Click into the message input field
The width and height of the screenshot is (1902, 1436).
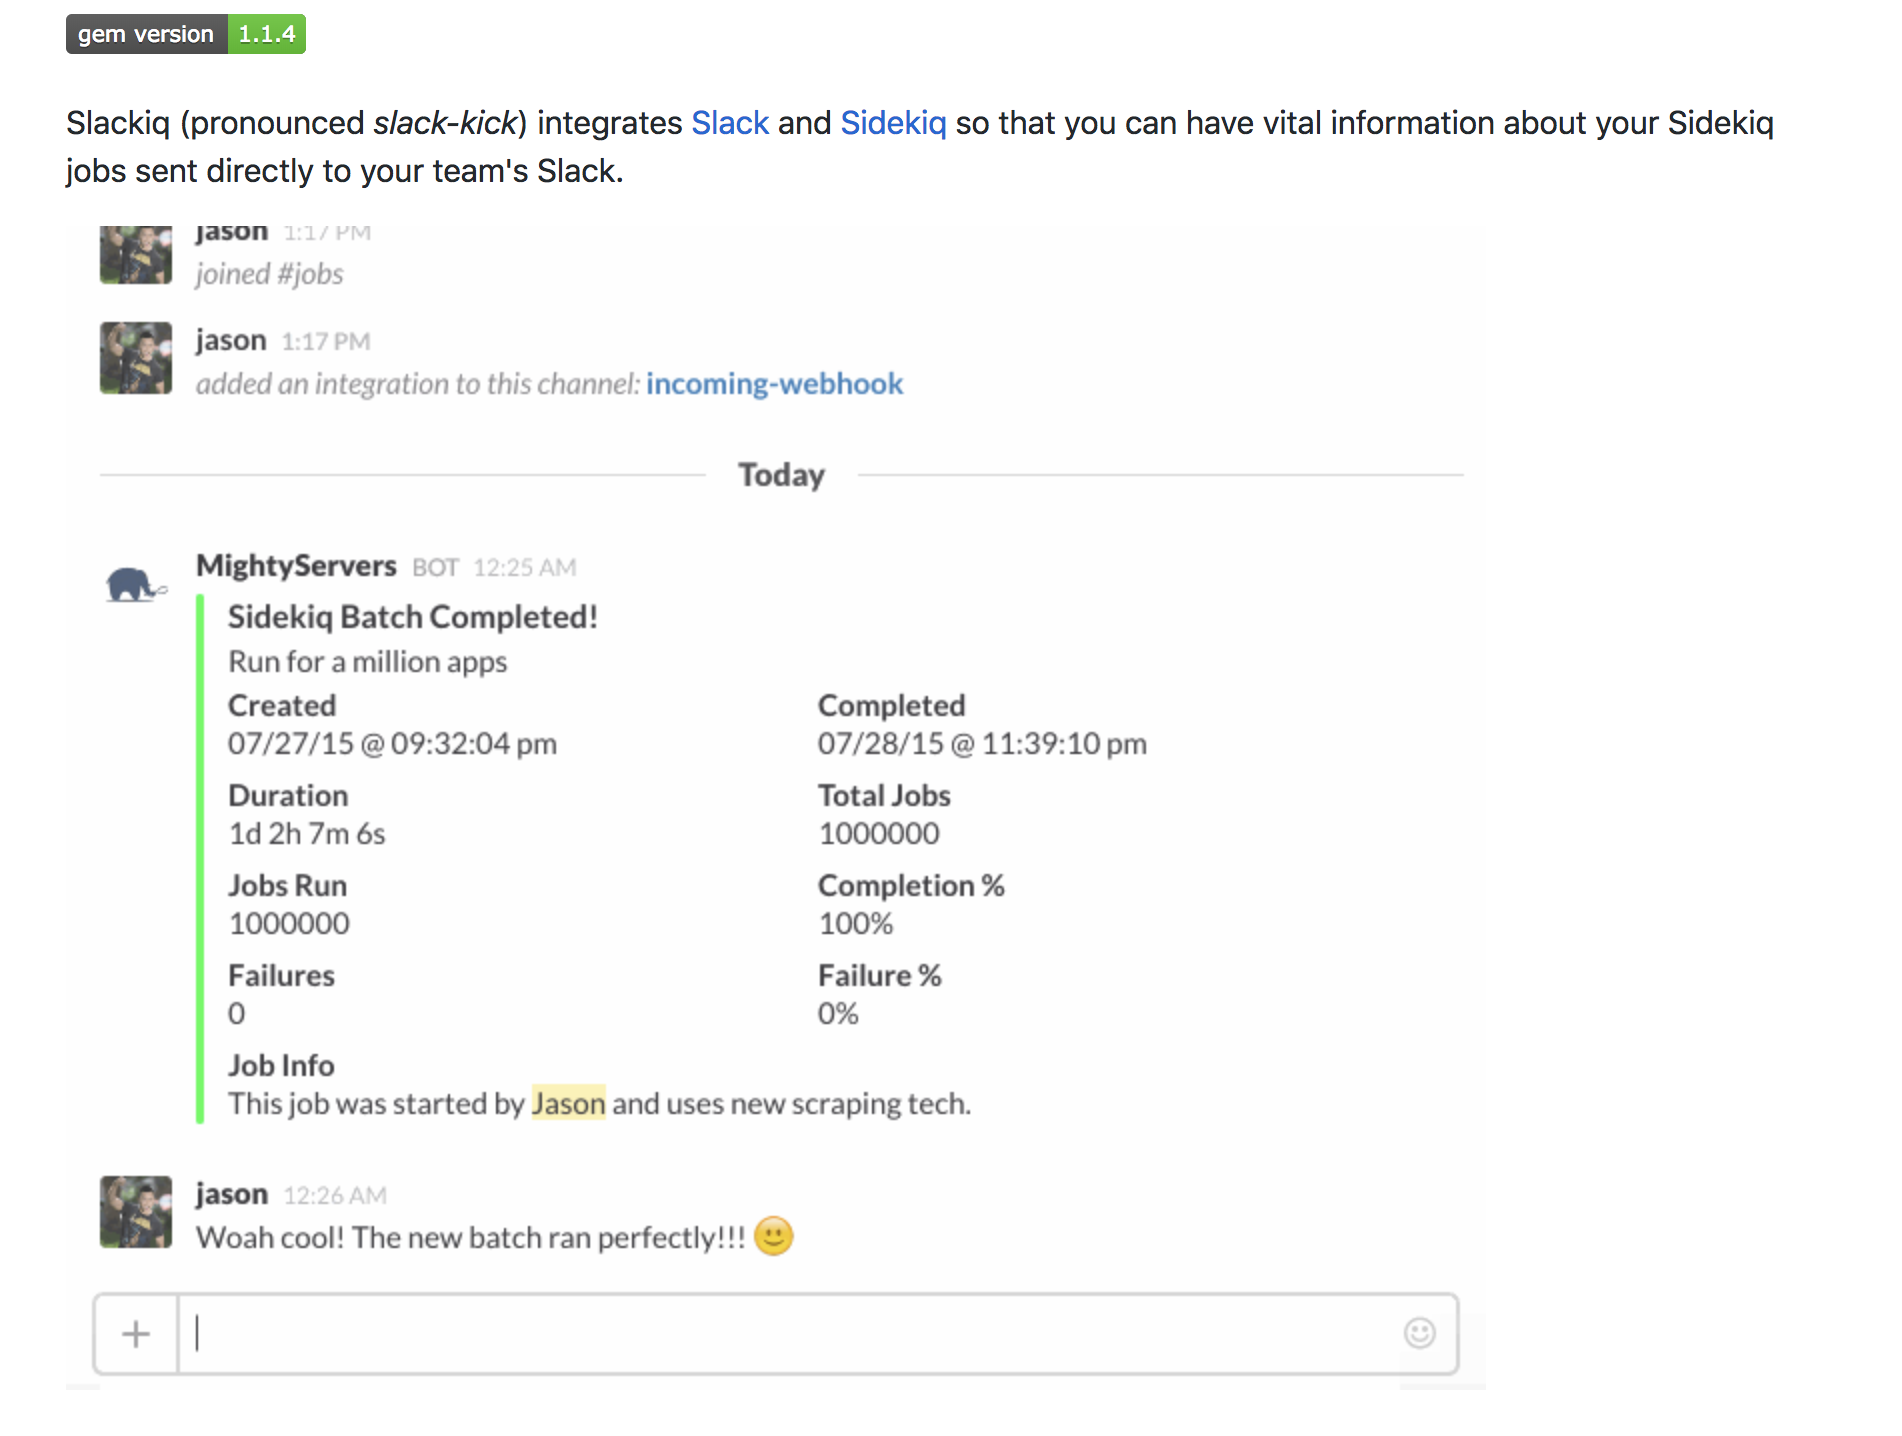tap(790, 1334)
